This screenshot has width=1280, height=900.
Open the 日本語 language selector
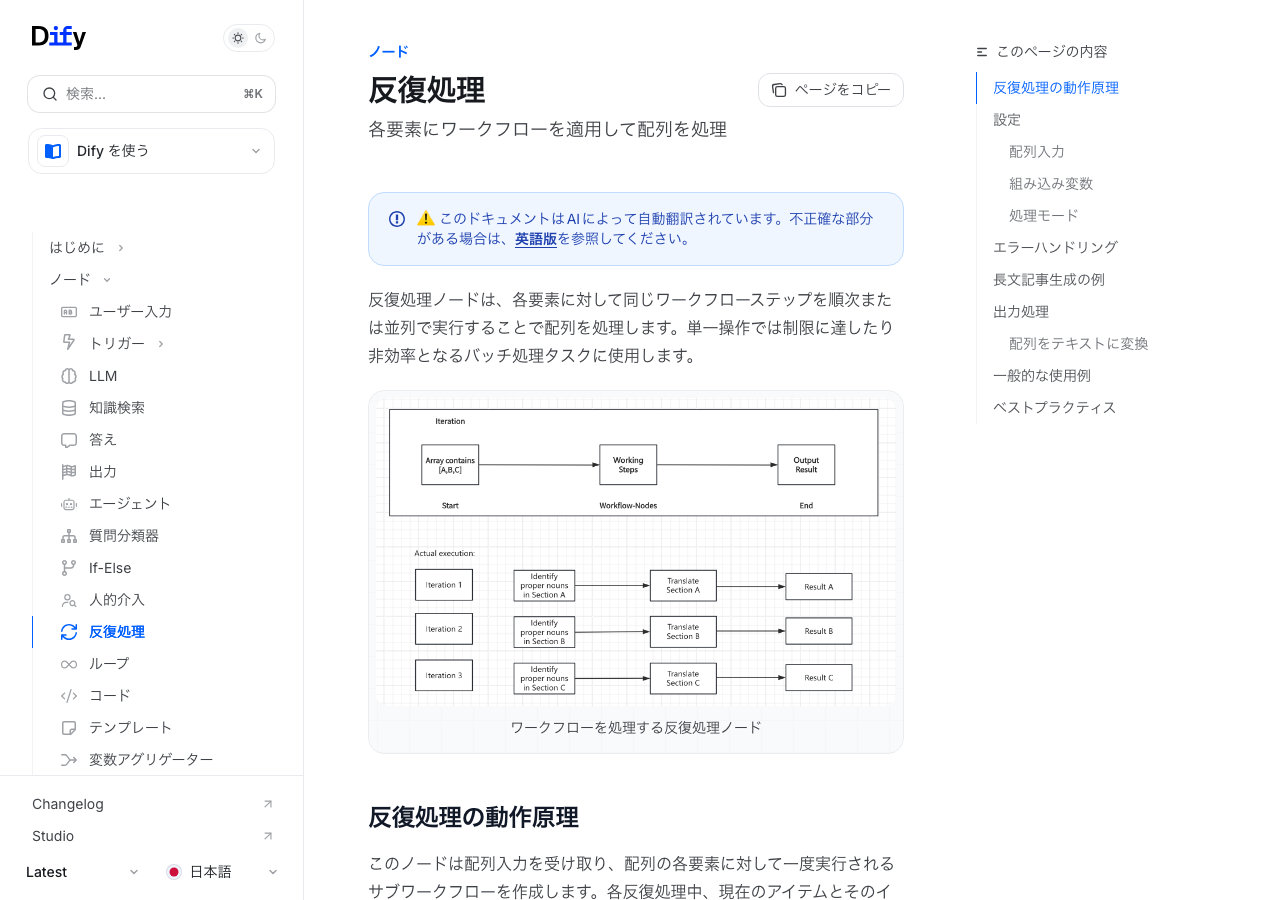point(222,872)
